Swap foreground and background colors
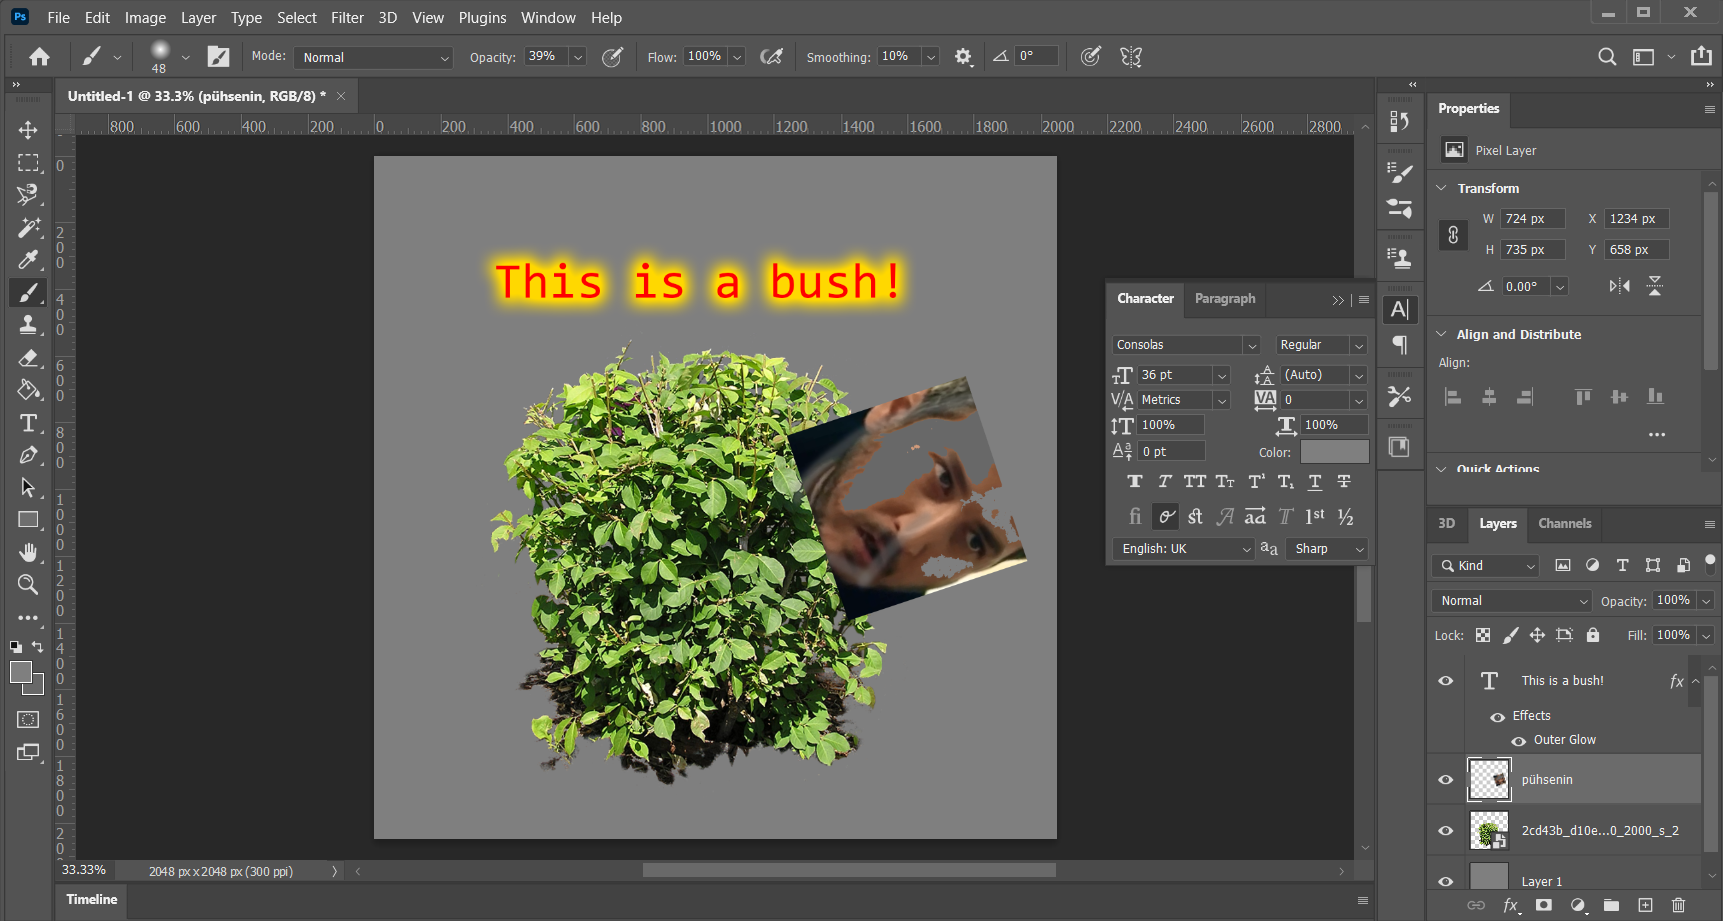 coord(38,646)
